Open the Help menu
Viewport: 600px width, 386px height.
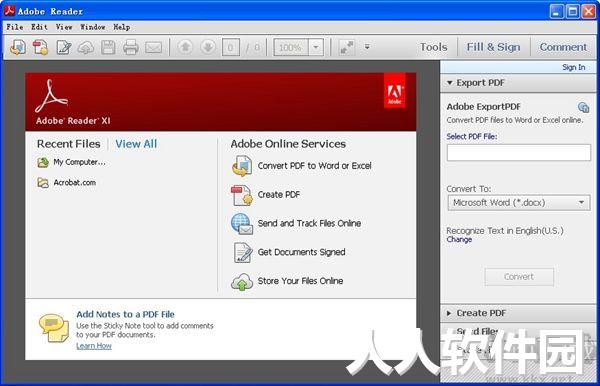pos(121,27)
